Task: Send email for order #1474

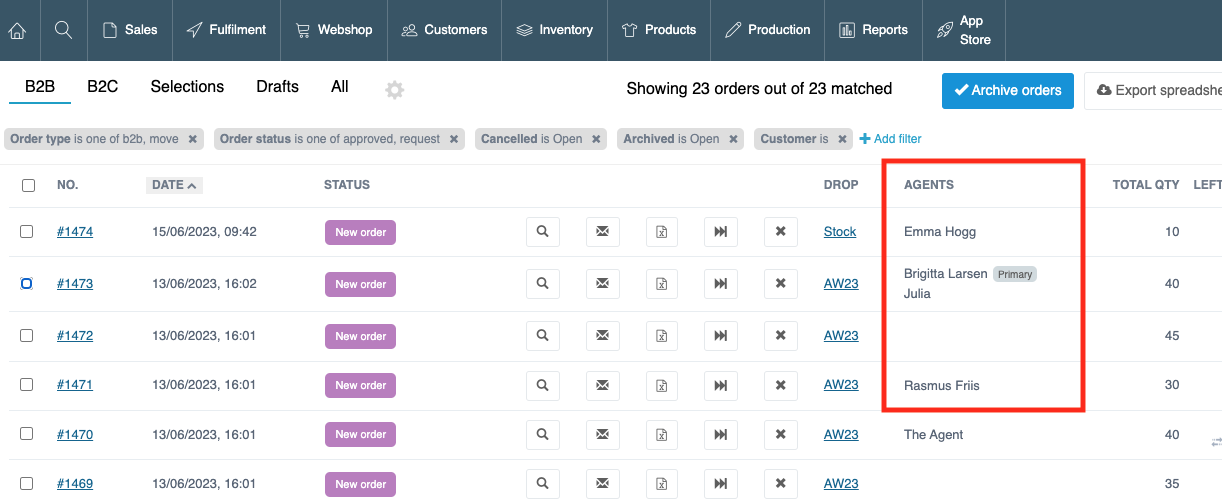Action: pos(602,232)
